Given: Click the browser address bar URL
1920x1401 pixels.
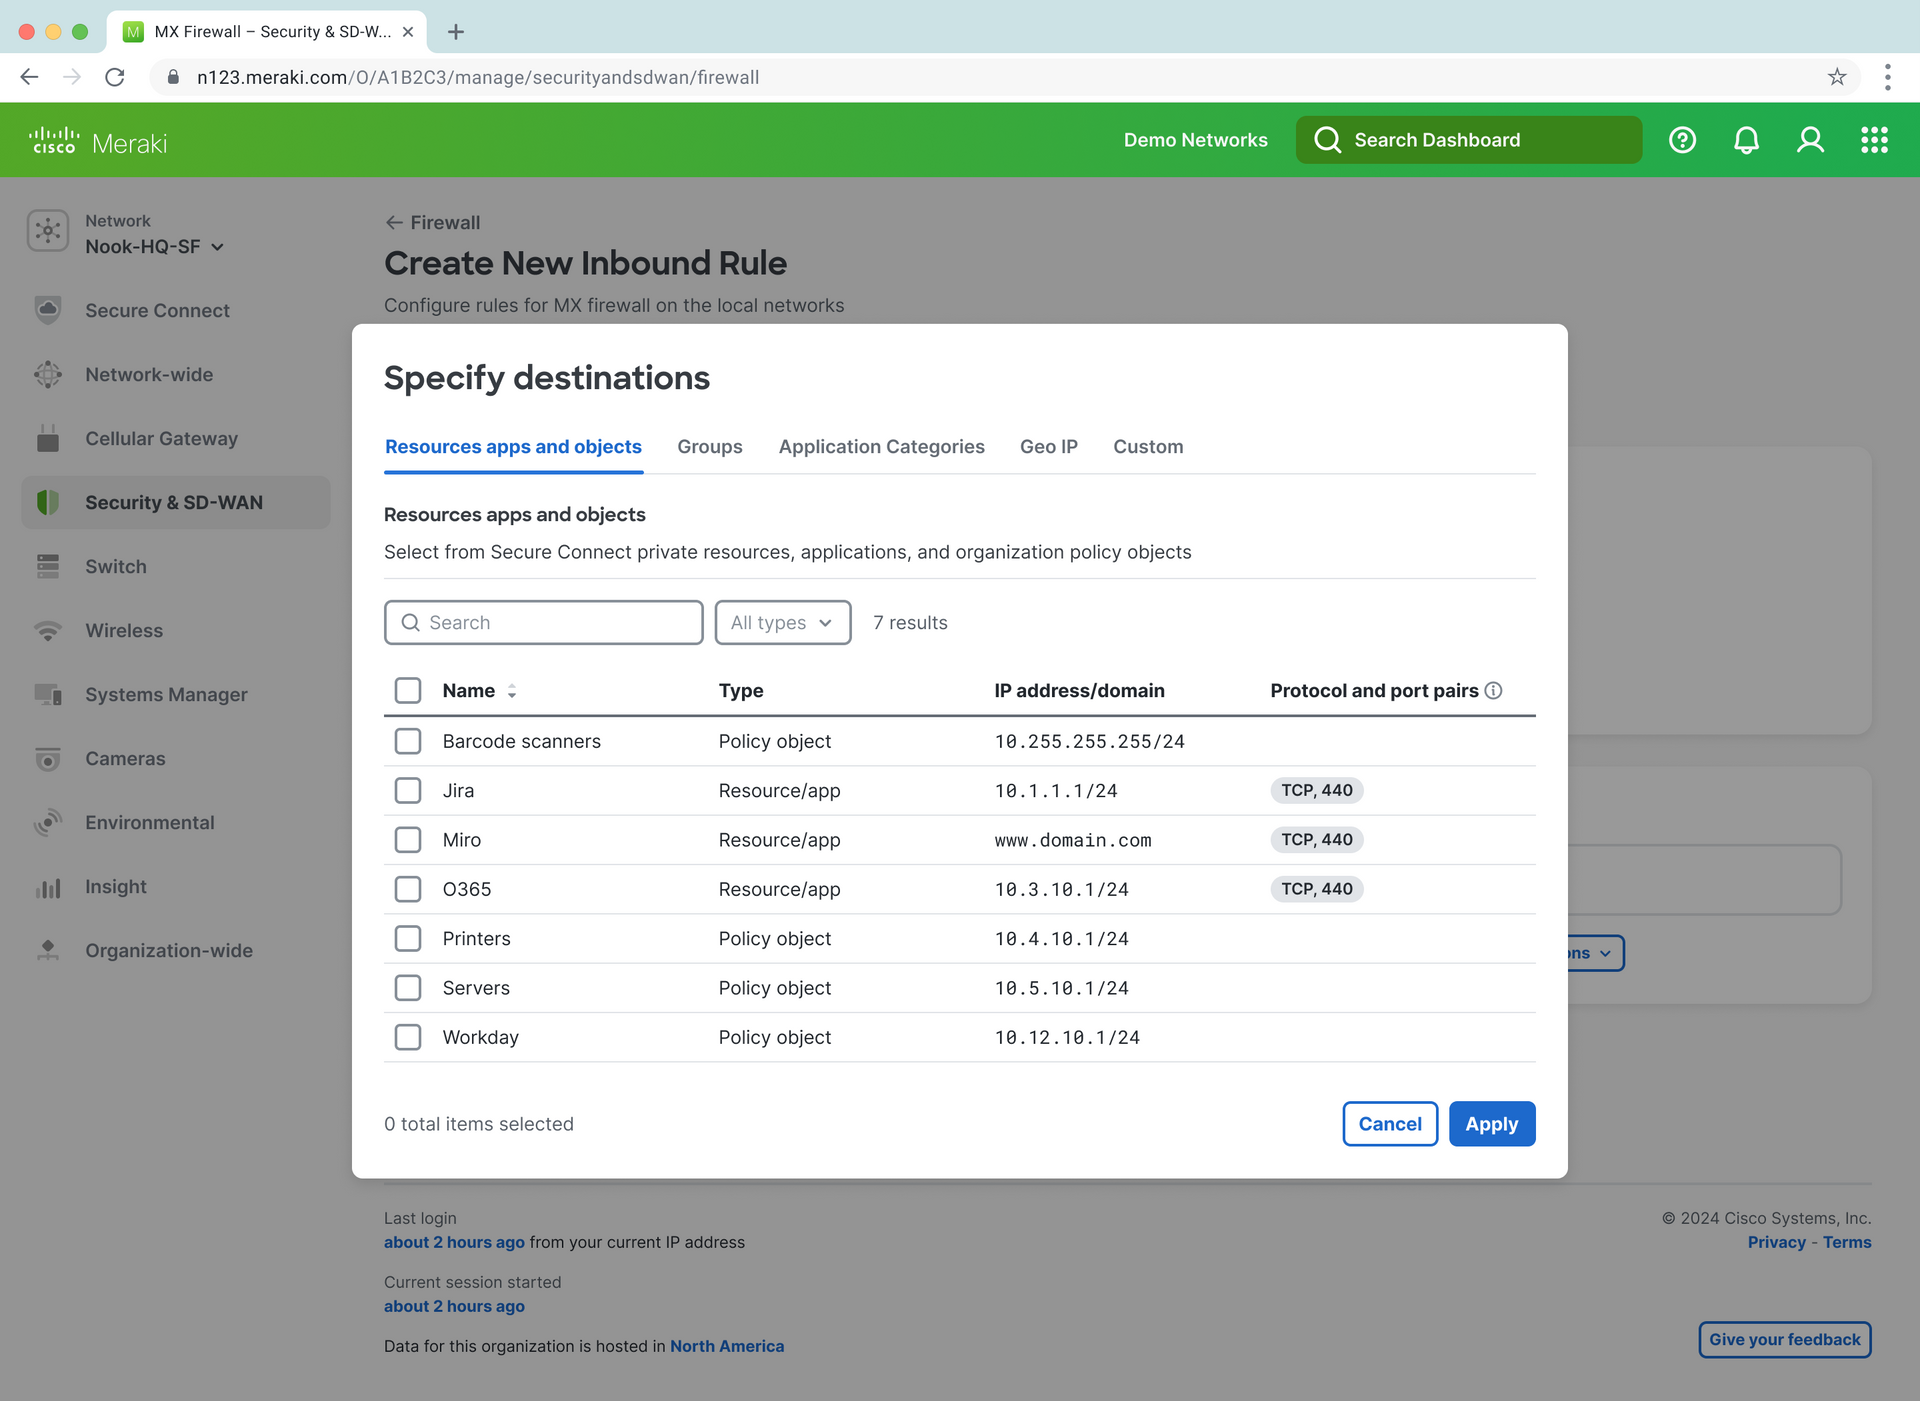Looking at the screenshot, I should [x=478, y=77].
